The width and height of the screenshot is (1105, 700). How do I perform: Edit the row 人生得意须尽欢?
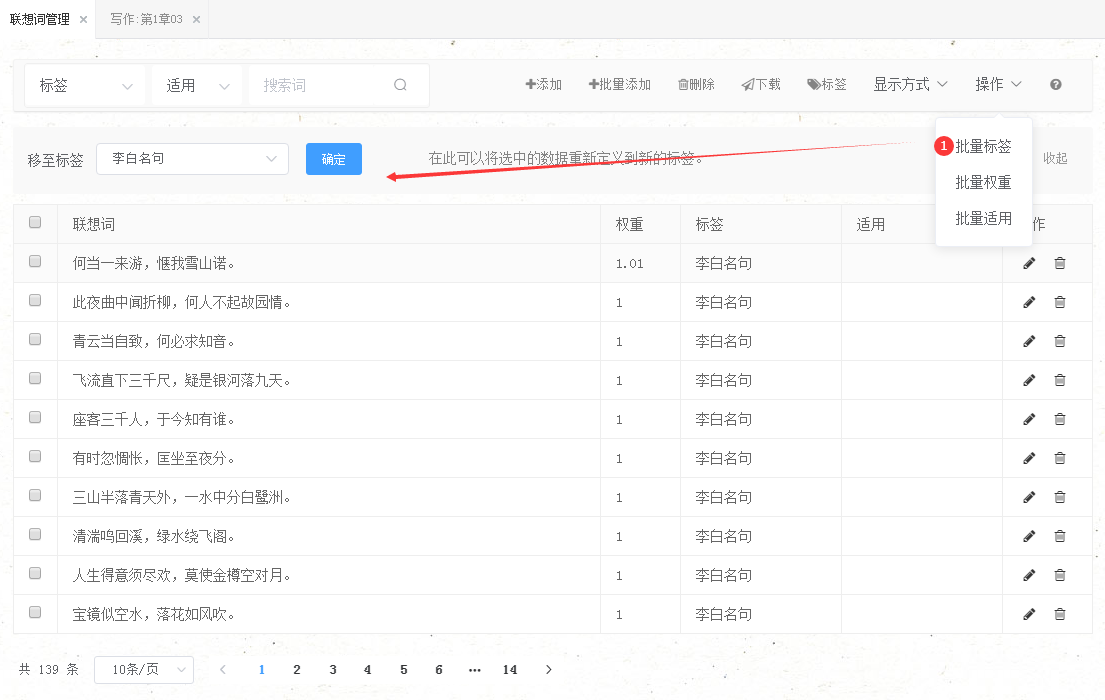tap(1029, 575)
